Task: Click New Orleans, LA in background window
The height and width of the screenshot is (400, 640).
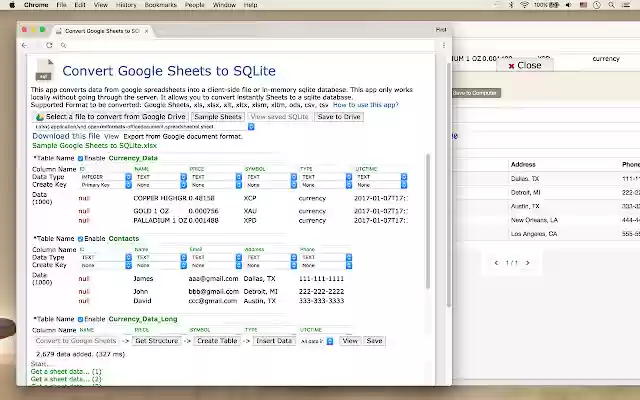Action: coord(534,220)
